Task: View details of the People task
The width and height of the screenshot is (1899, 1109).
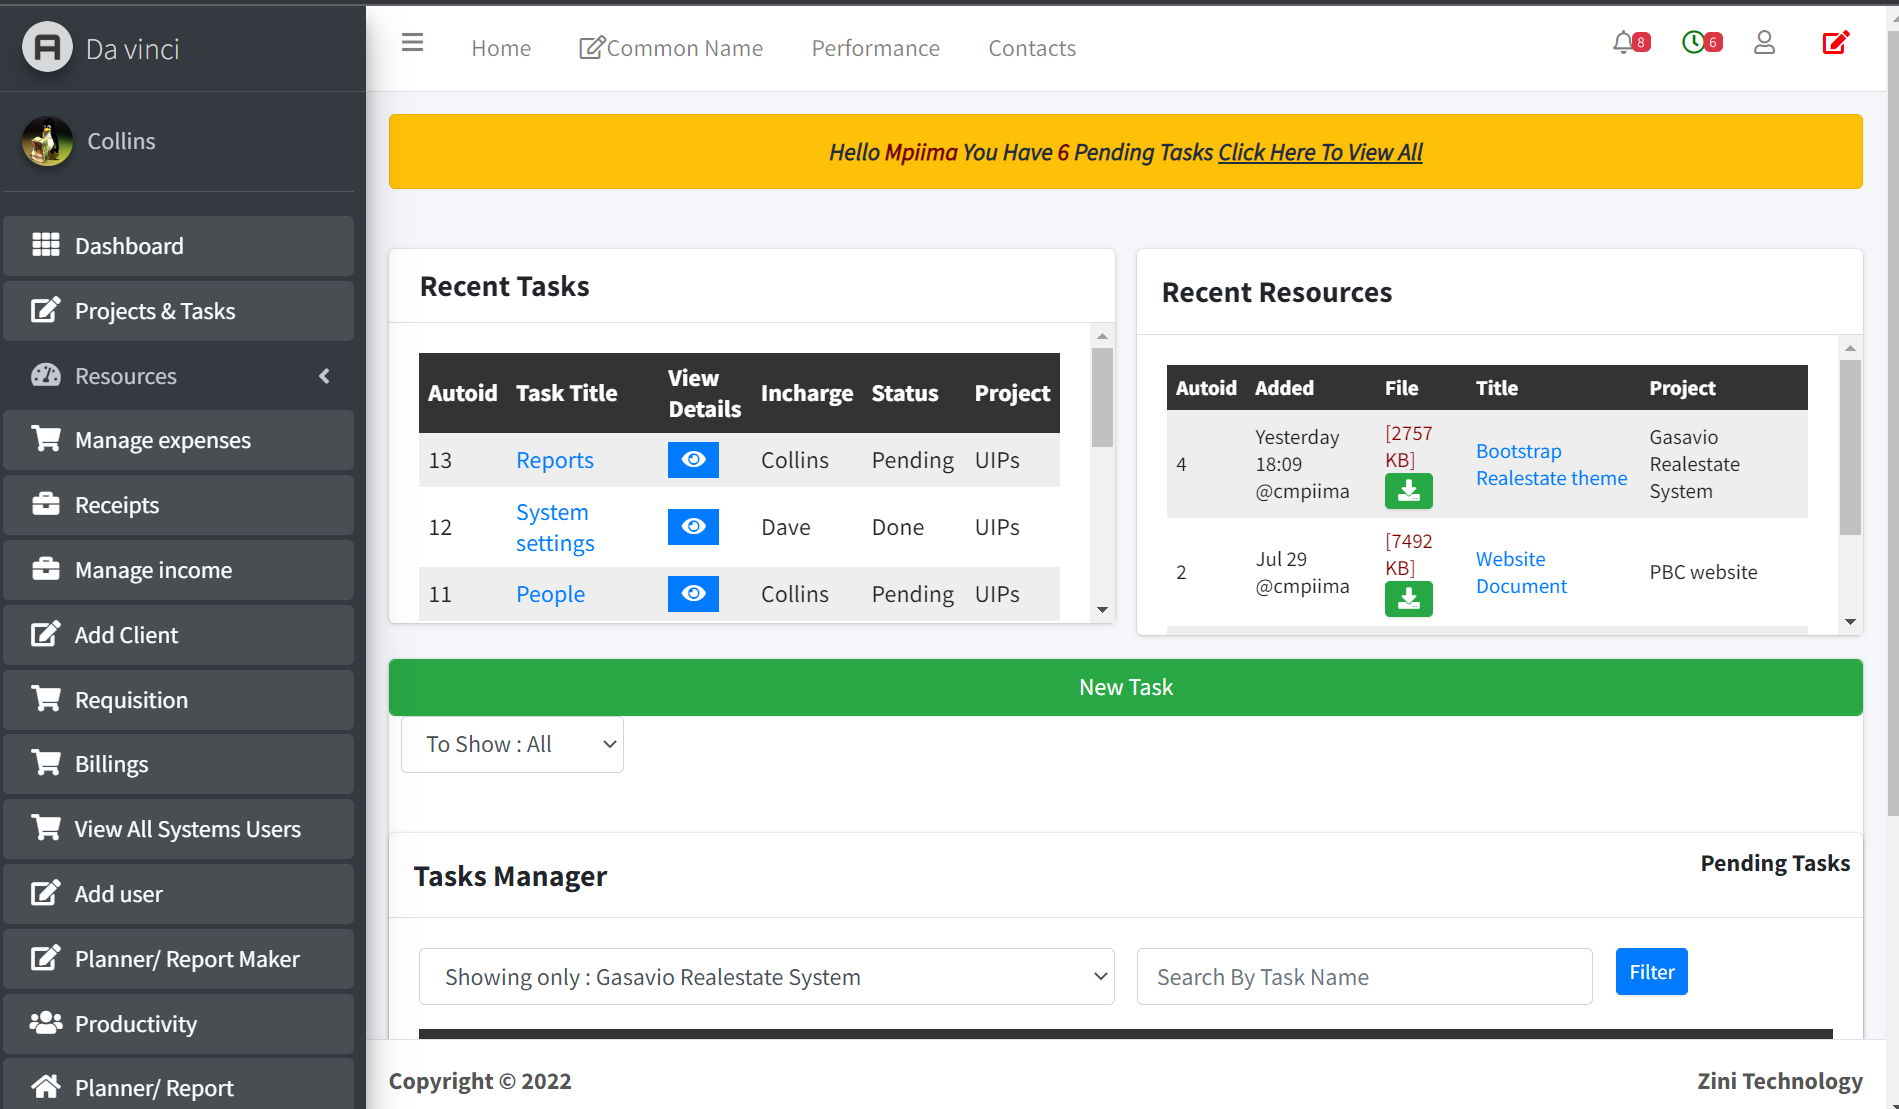Action: pyautogui.click(x=693, y=594)
